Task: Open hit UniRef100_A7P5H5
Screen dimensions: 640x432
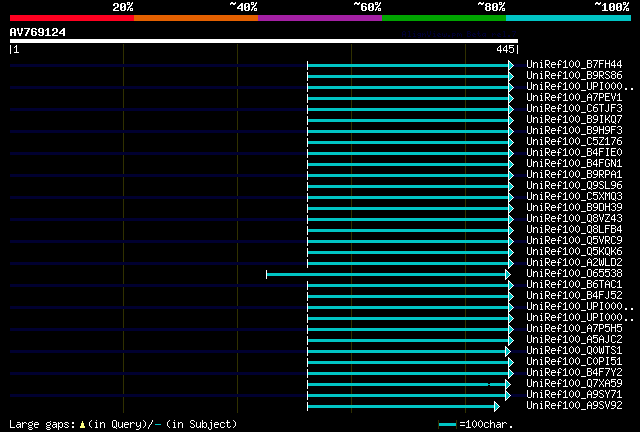Action: pyautogui.click(x=574, y=329)
